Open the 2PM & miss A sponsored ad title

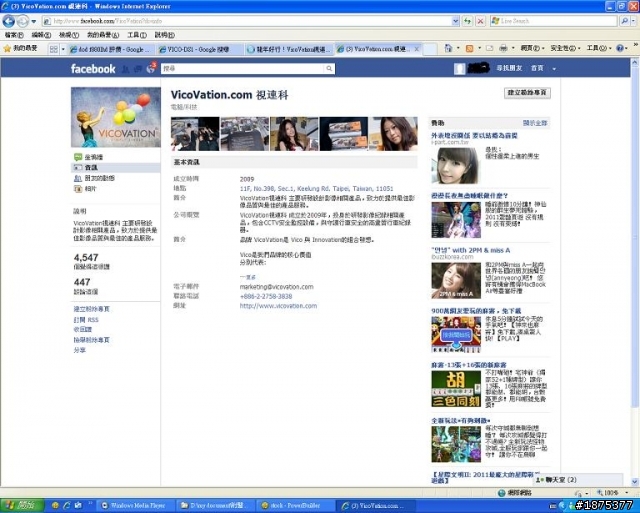(x=470, y=250)
